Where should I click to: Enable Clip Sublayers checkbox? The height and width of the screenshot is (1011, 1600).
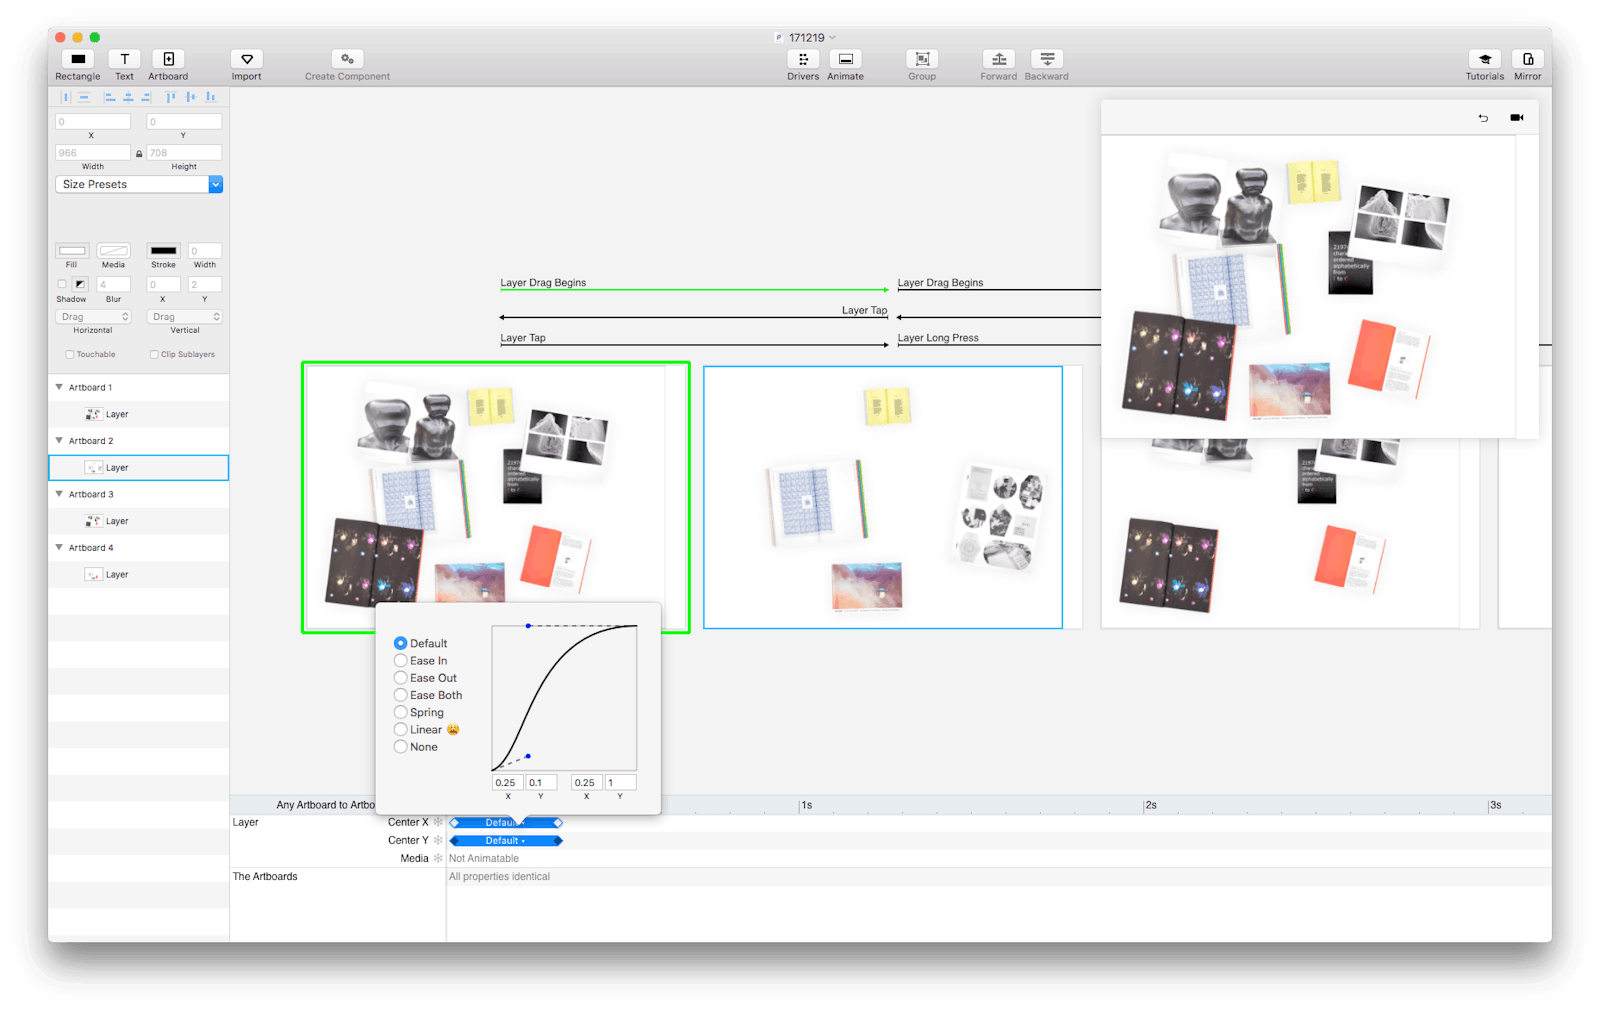[x=154, y=354]
